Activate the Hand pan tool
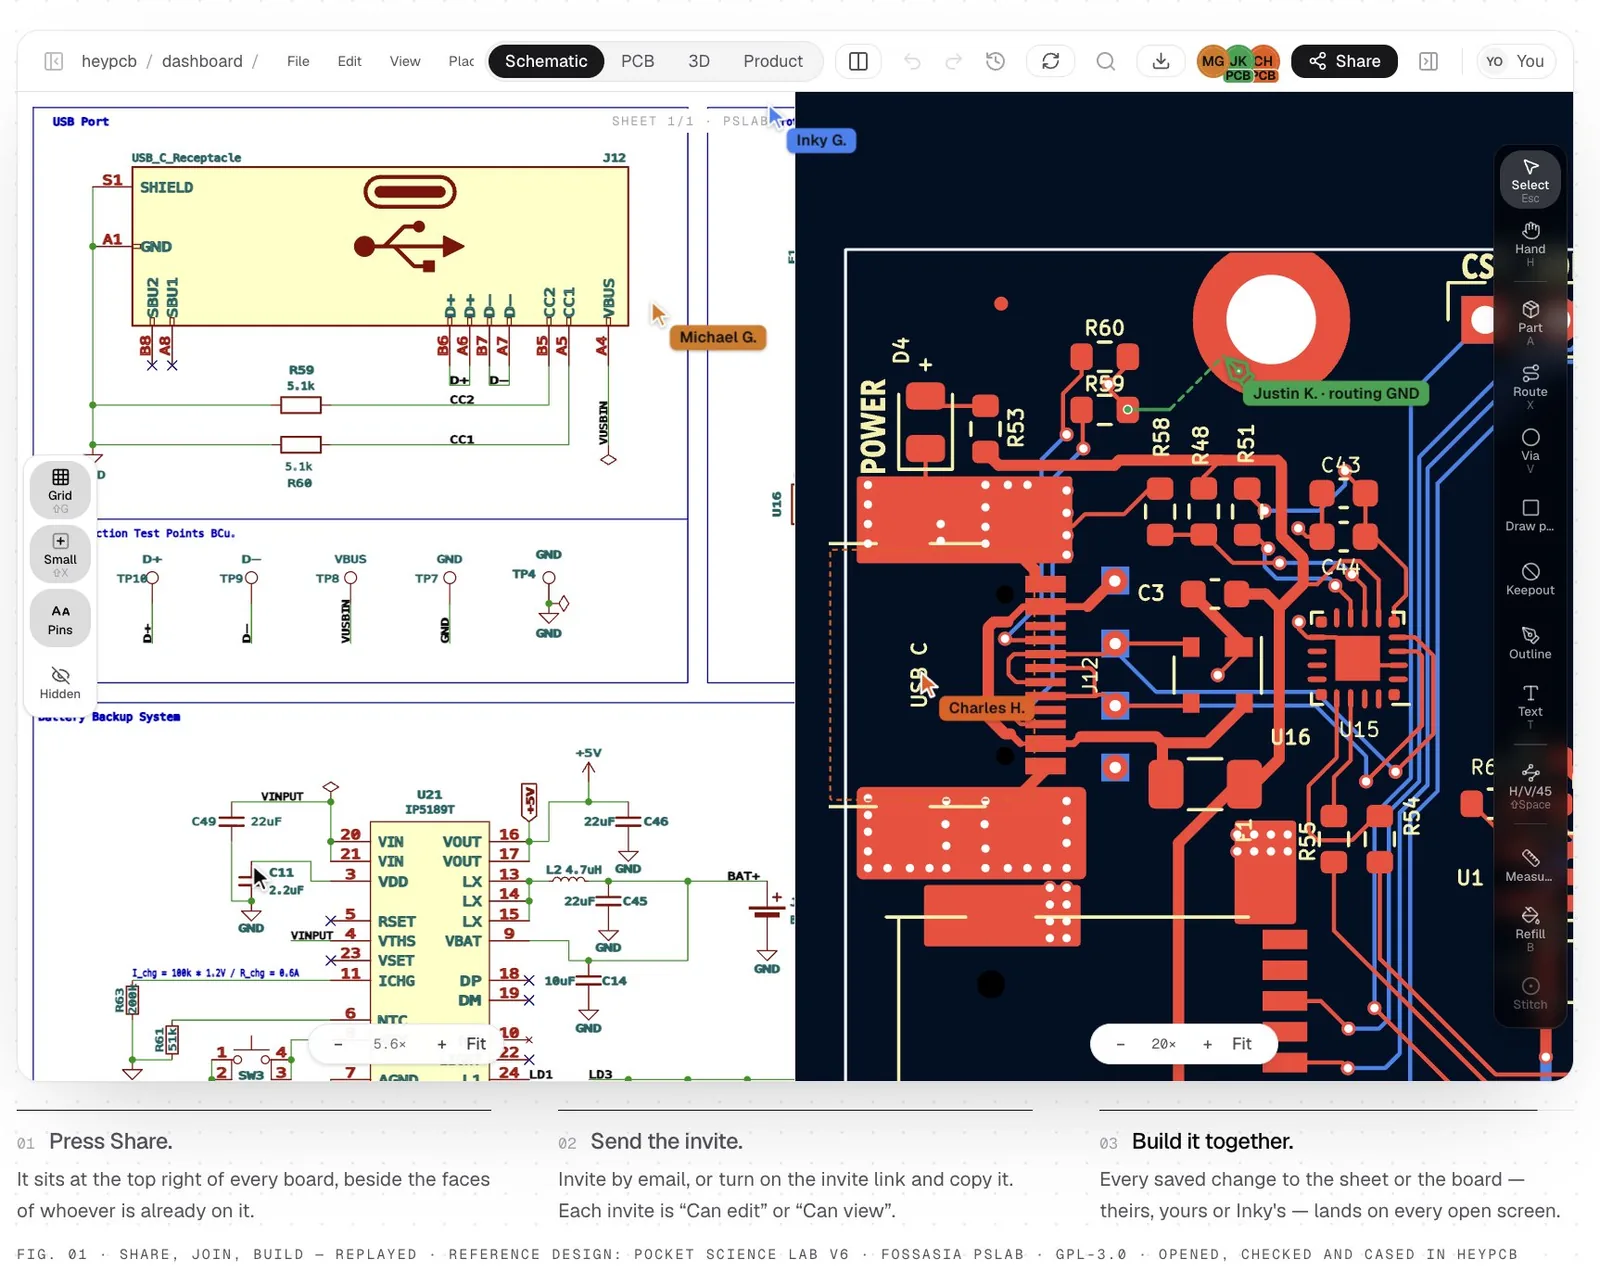 coord(1530,243)
